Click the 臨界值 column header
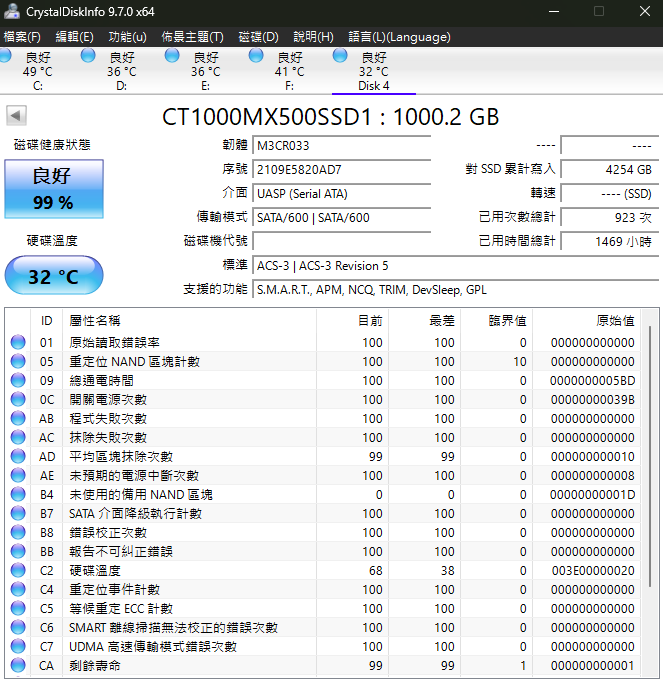This screenshot has width=663, height=682. (497, 321)
